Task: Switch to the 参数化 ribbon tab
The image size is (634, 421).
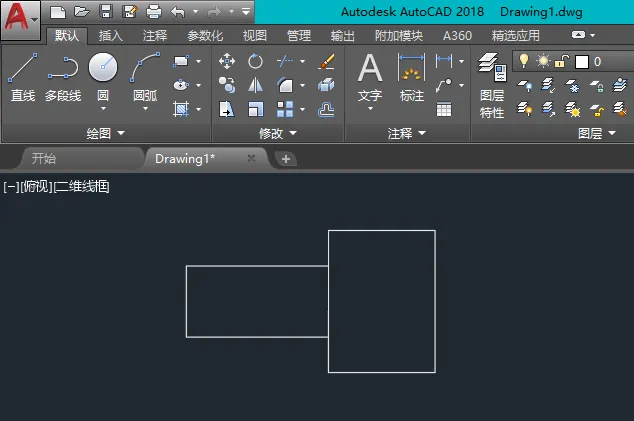Action: coord(205,36)
